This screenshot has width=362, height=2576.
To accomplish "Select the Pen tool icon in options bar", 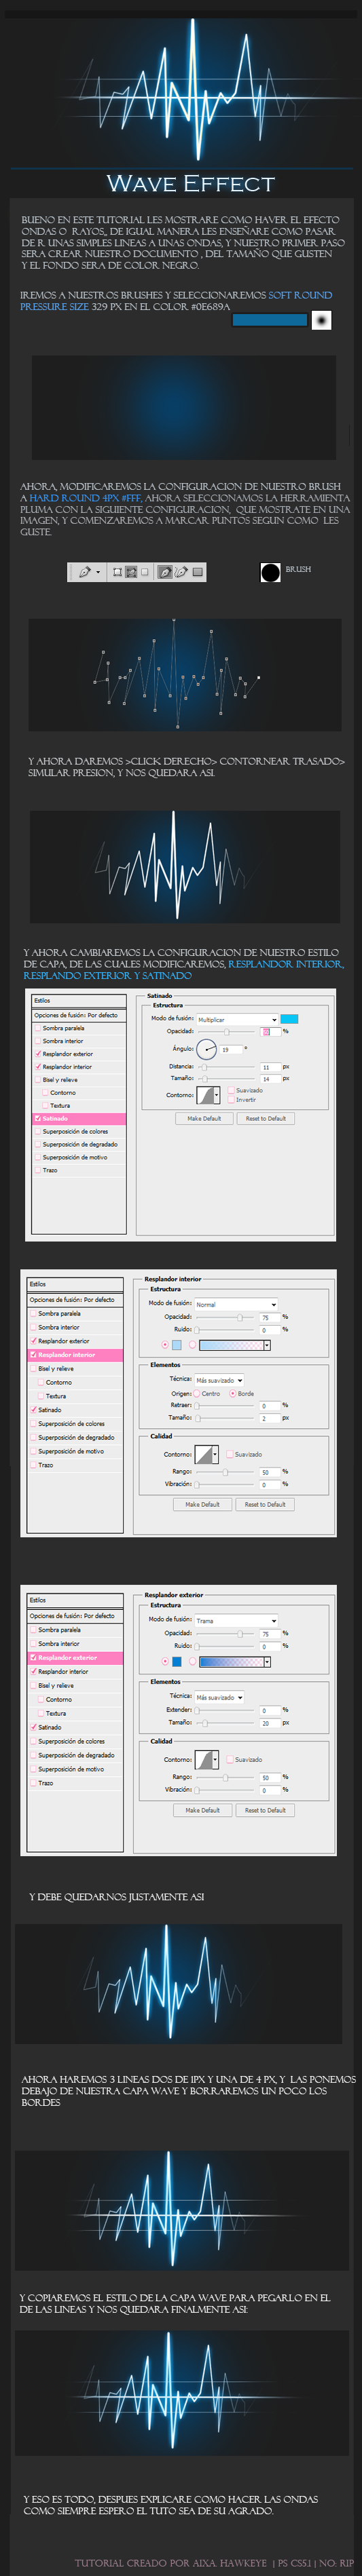I will pyautogui.click(x=165, y=572).
